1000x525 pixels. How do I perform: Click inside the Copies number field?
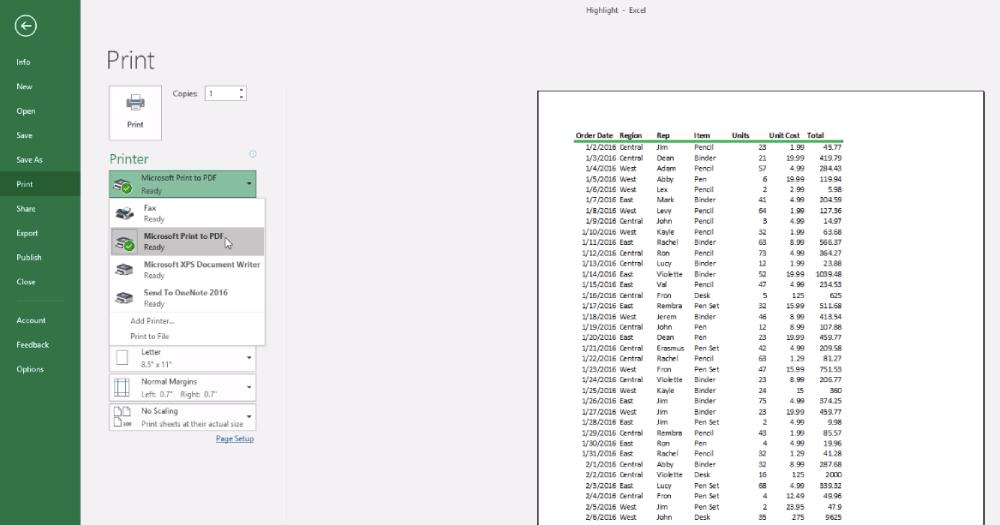(x=220, y=94)
